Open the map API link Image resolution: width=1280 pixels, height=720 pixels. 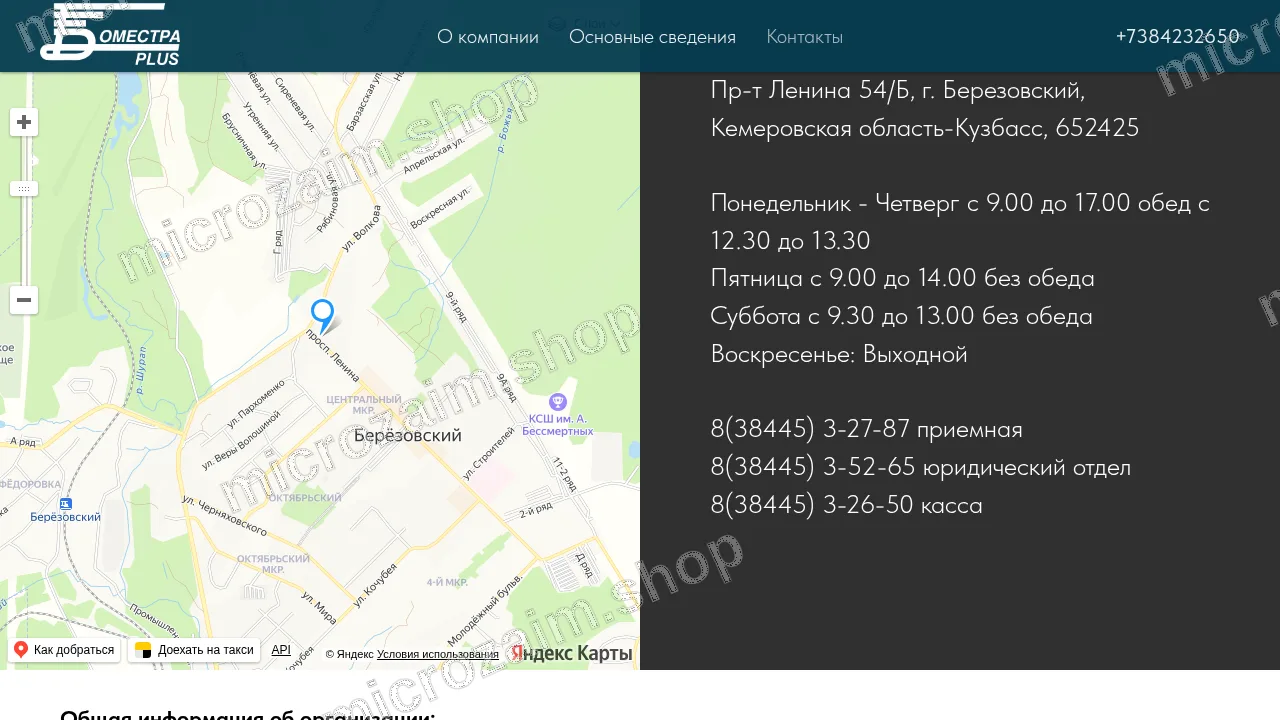point(281,650)
